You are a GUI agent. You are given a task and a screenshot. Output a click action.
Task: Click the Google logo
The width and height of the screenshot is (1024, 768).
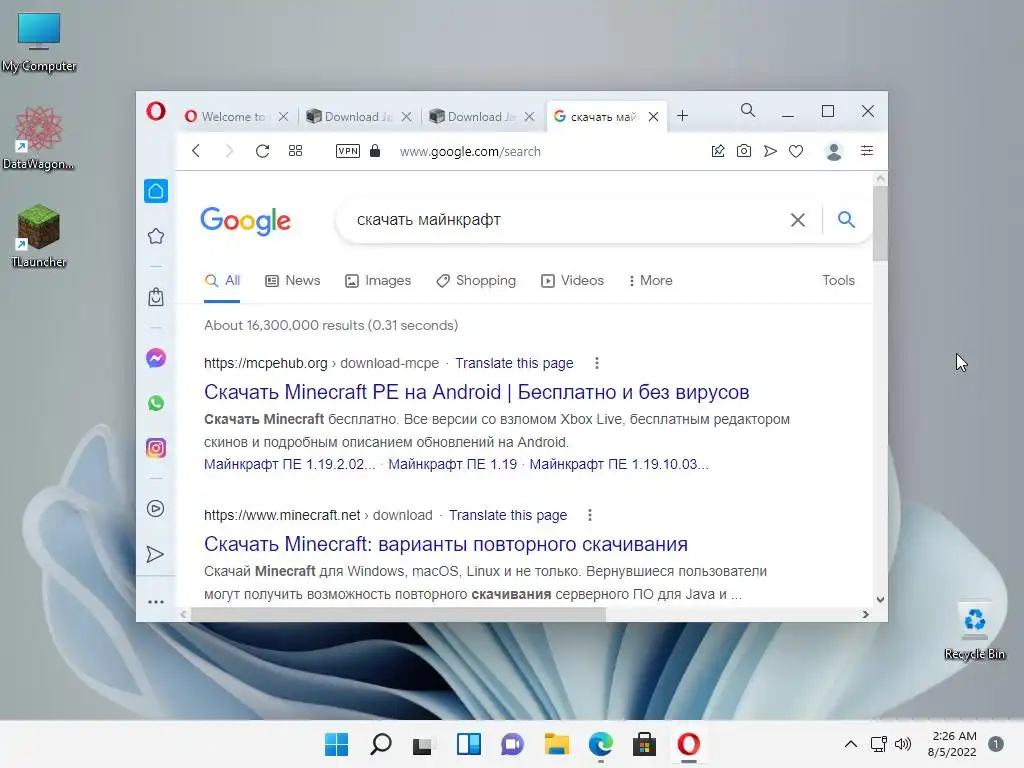click(246, 221)
